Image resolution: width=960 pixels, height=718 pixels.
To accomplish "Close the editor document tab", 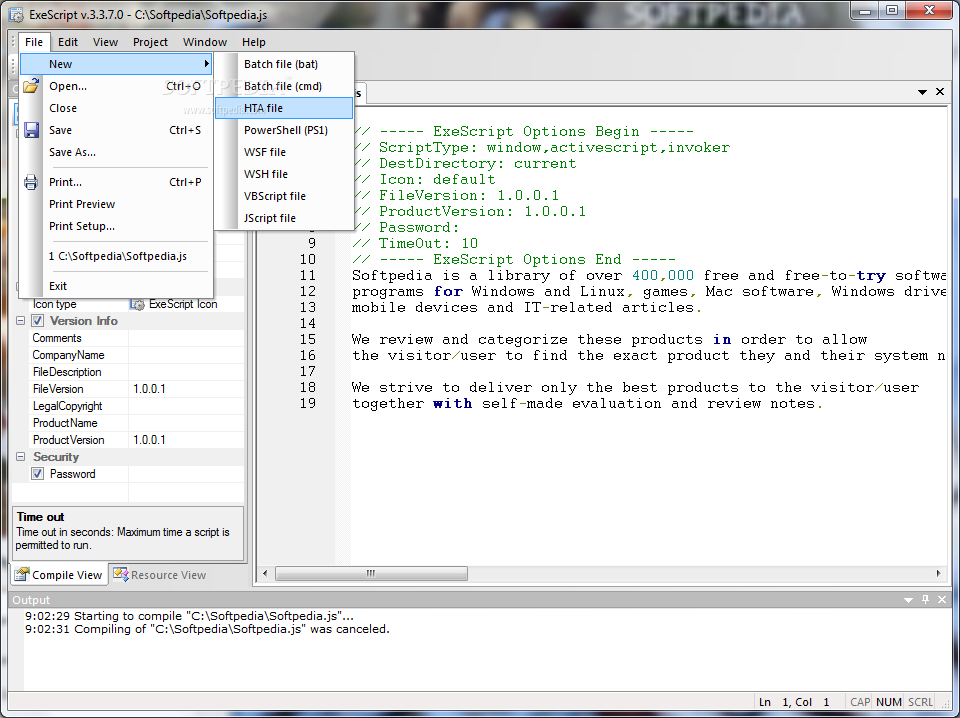I will tap(940, 92).
